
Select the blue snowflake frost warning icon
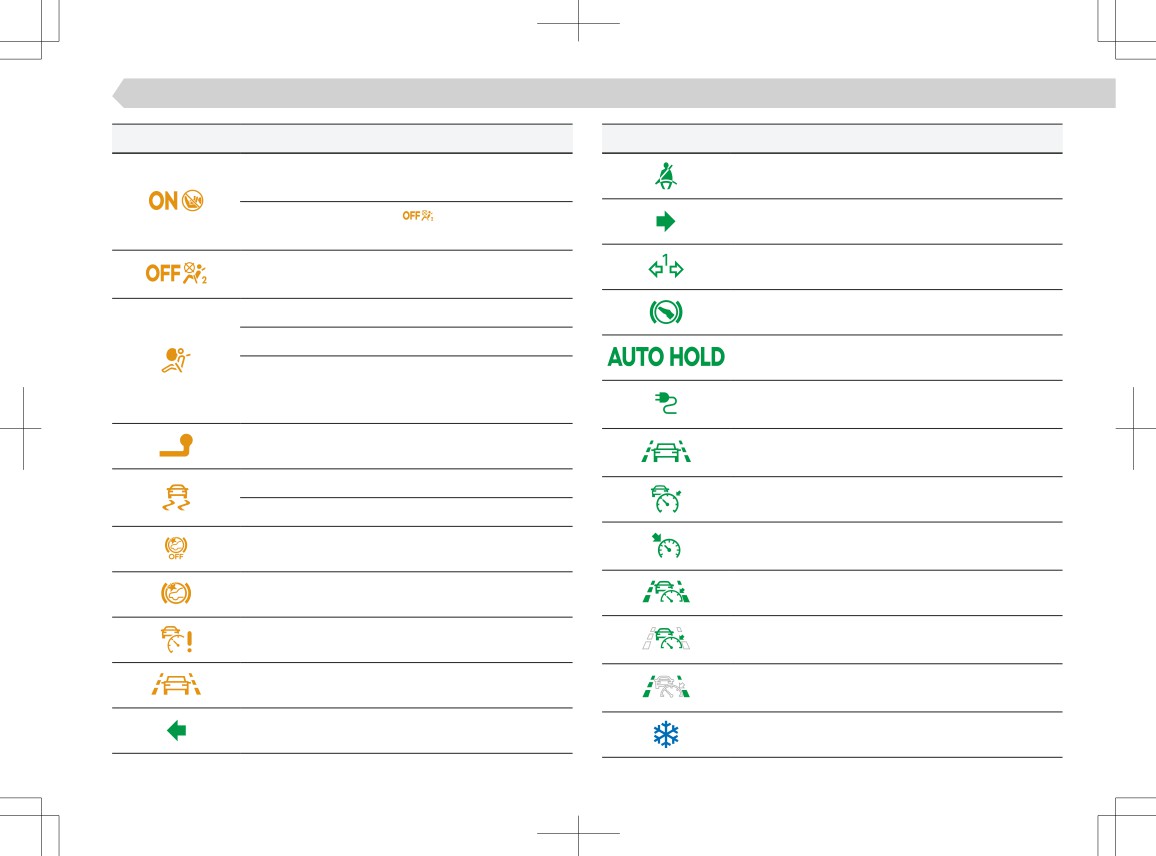point(666,734)
